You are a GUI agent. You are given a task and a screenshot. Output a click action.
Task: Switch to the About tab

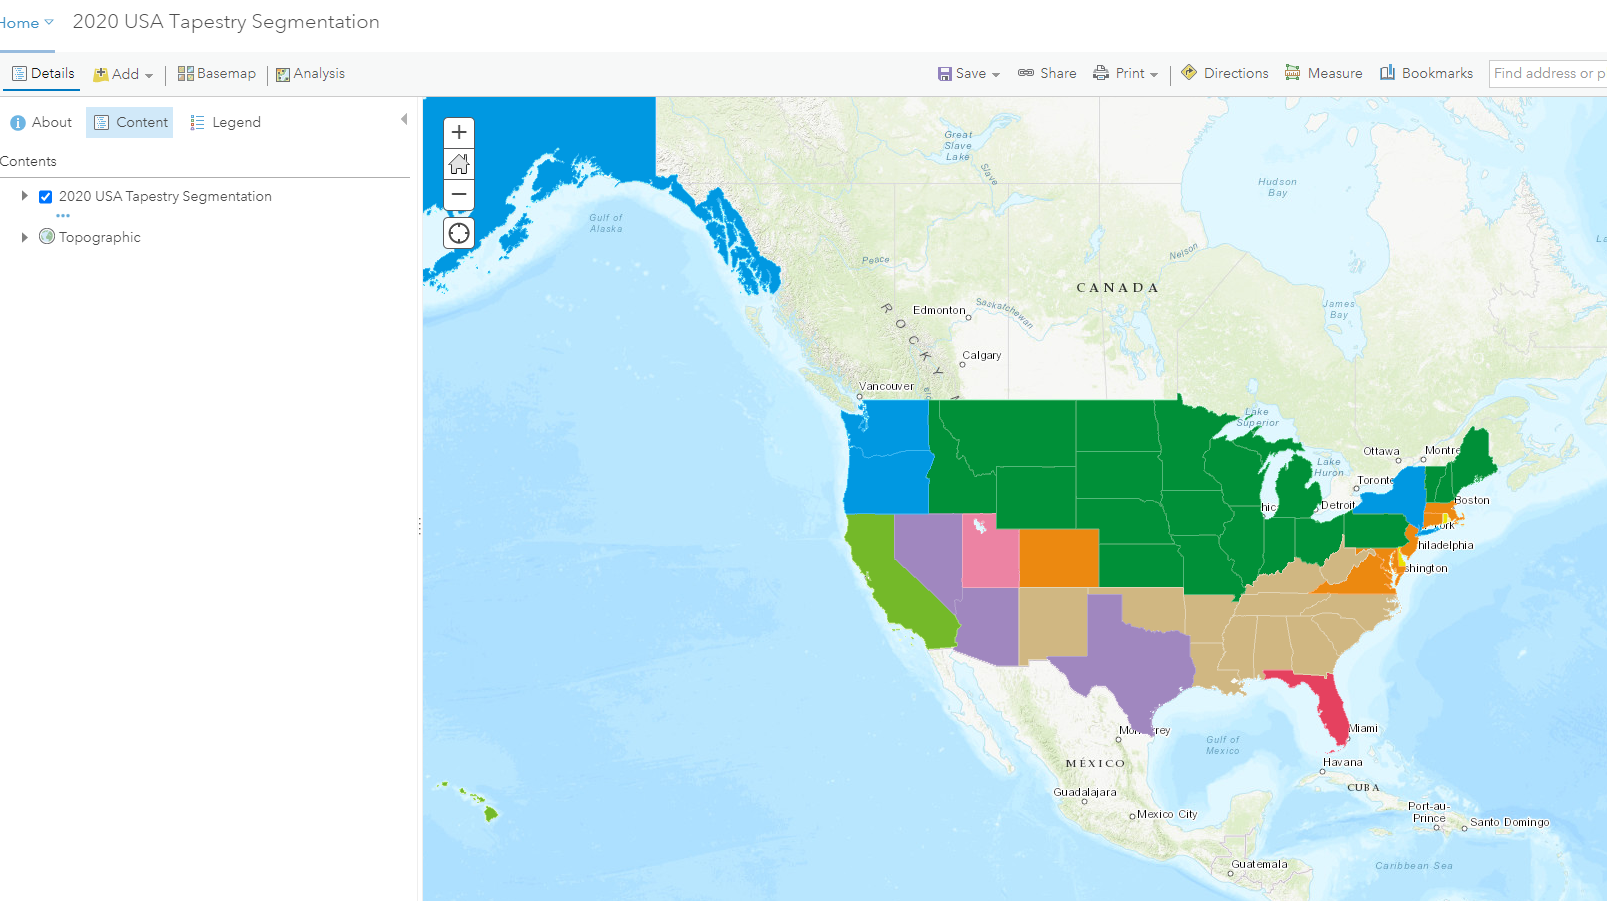click(40, 122)
